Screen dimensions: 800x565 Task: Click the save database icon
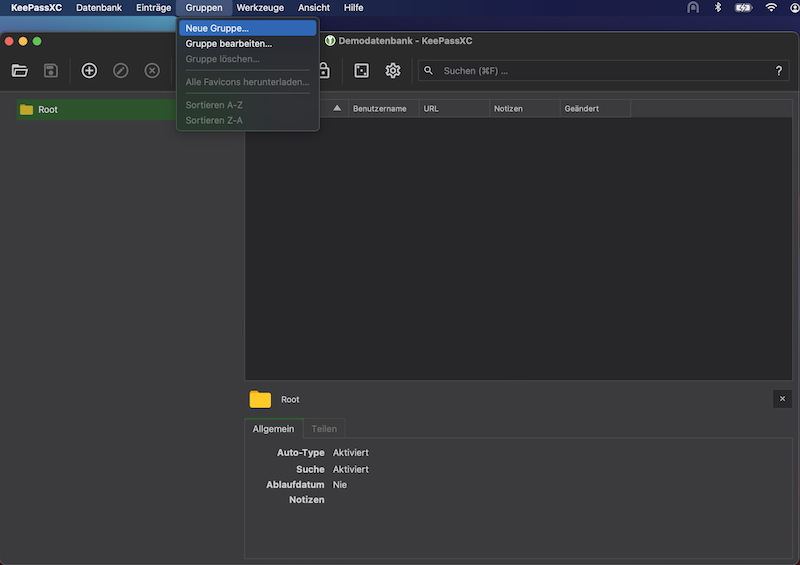(x=50, y=71)
